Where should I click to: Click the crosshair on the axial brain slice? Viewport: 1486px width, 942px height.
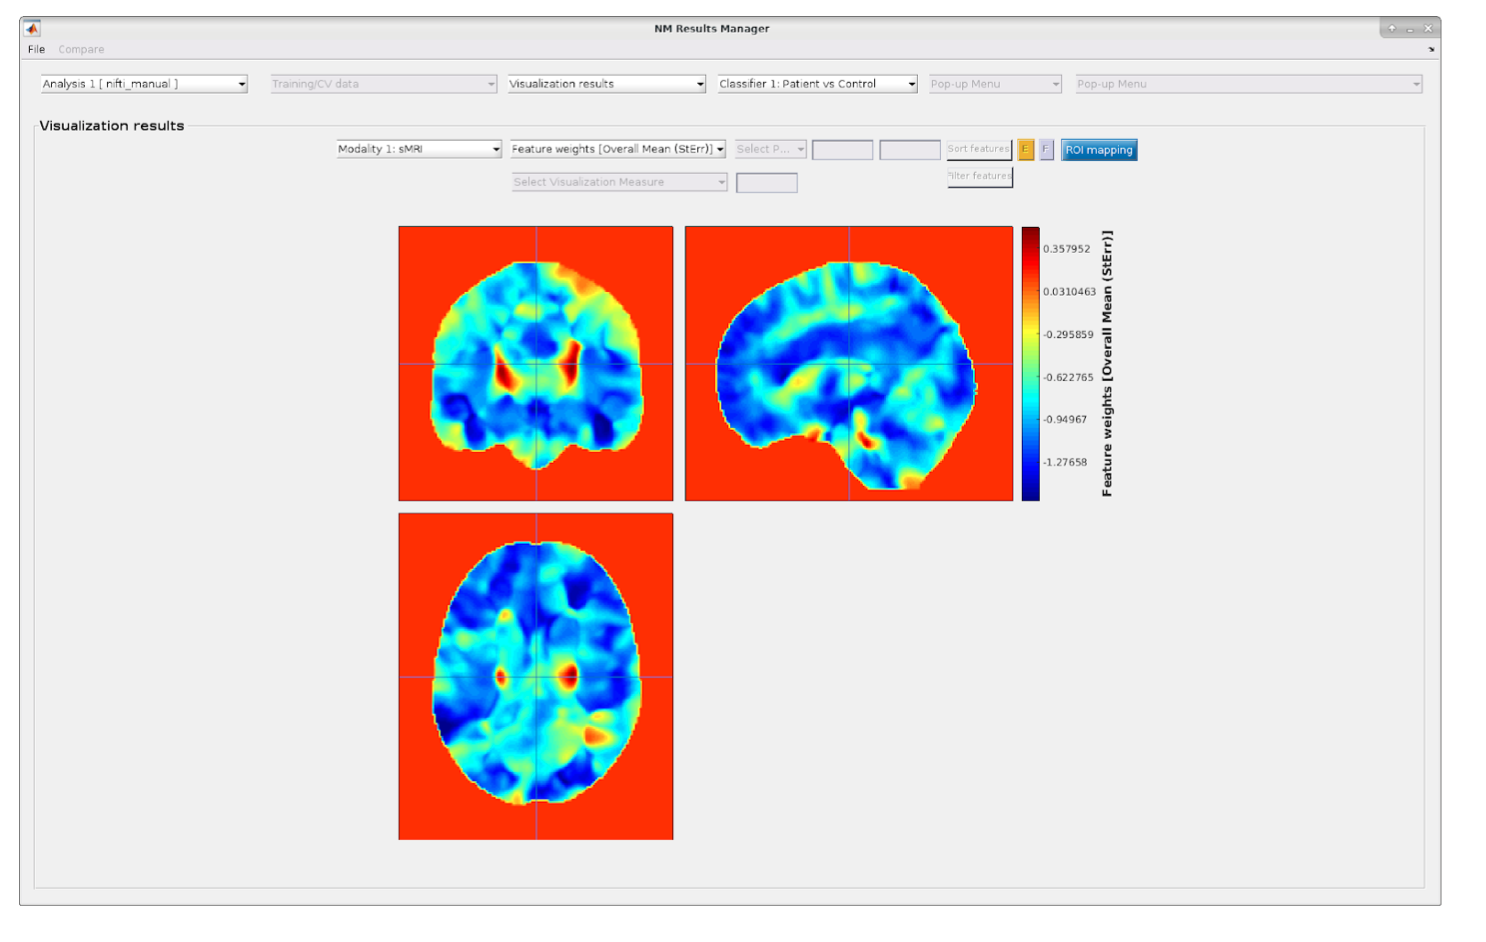tap(536, 676)
